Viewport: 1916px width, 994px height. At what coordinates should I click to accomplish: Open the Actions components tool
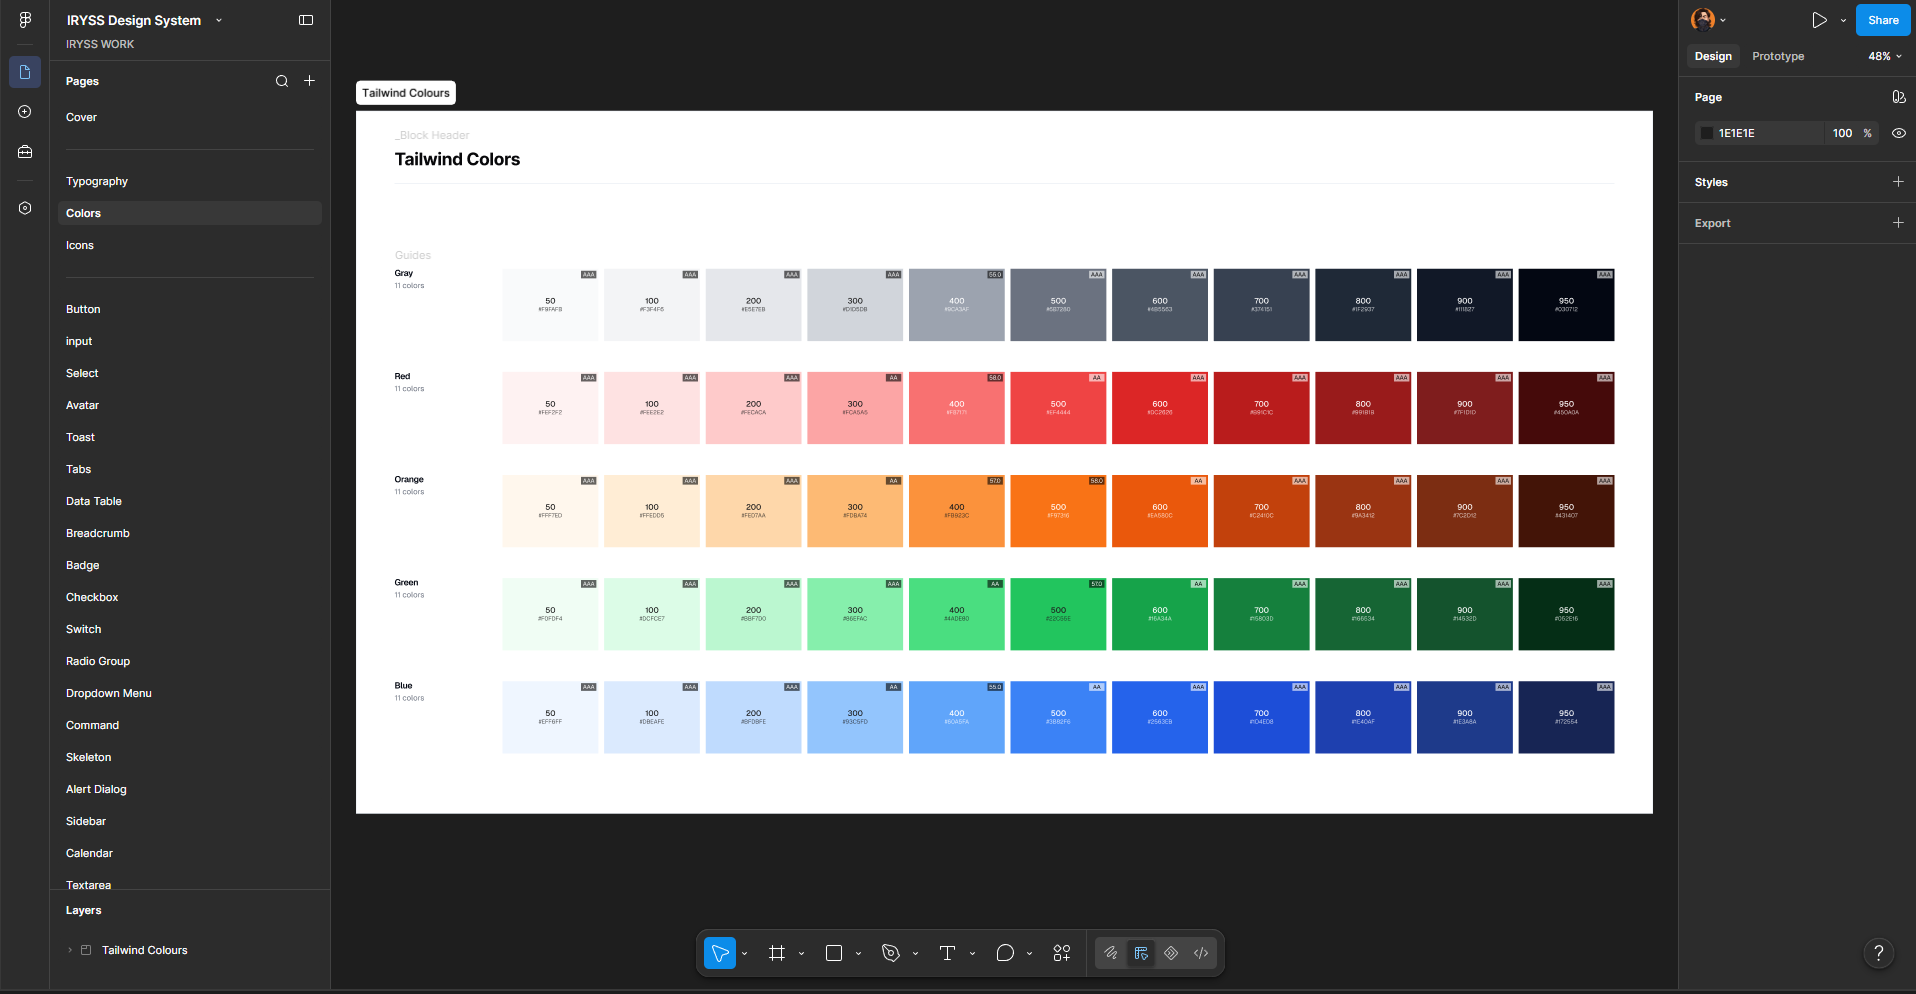1062,953
